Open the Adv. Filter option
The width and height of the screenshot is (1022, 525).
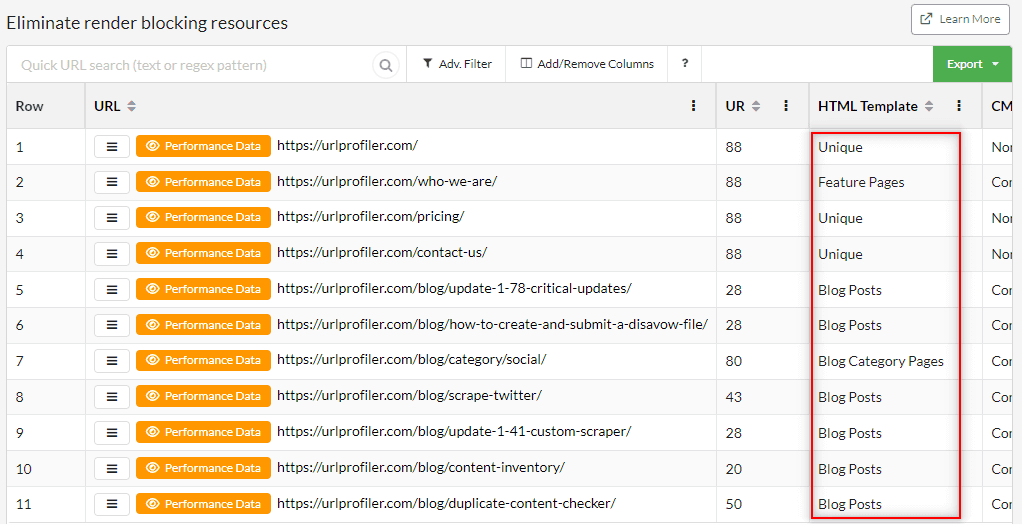click(457, 64)
